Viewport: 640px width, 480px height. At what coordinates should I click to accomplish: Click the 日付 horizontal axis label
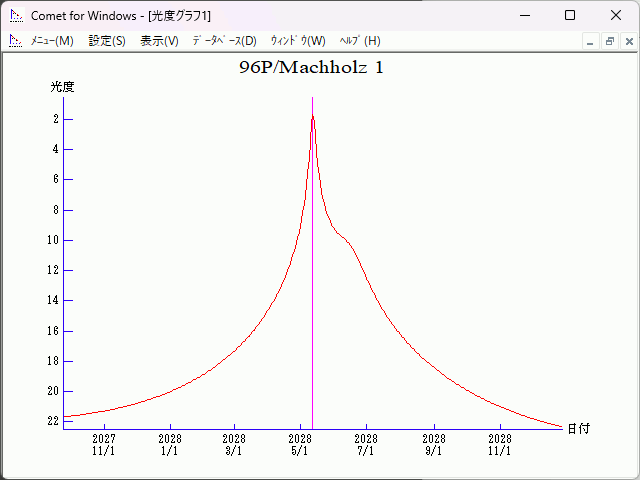(578, 428)
